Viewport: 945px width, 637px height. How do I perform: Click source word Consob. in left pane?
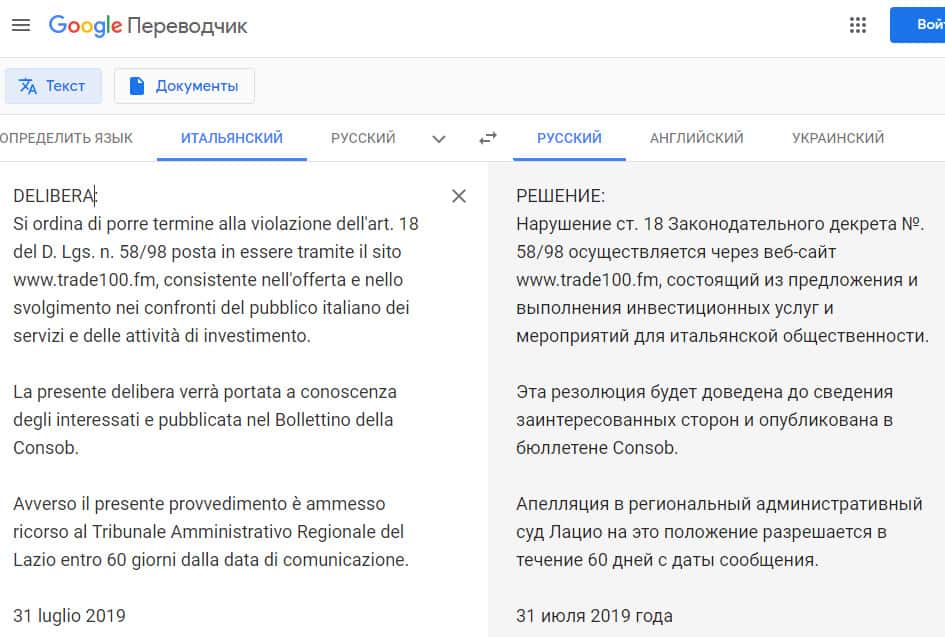[x=46, y=448]
